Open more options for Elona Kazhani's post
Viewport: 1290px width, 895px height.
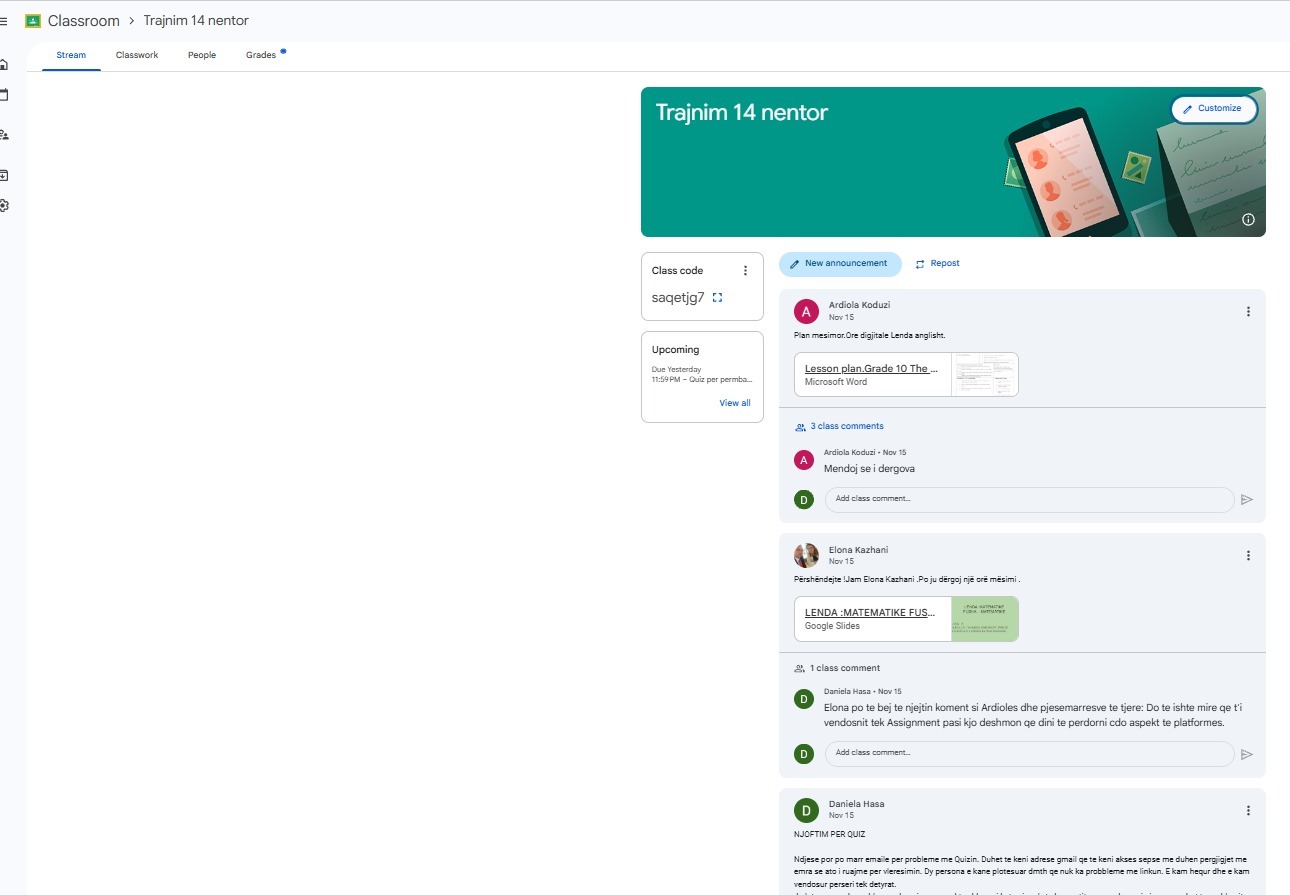1248,556
